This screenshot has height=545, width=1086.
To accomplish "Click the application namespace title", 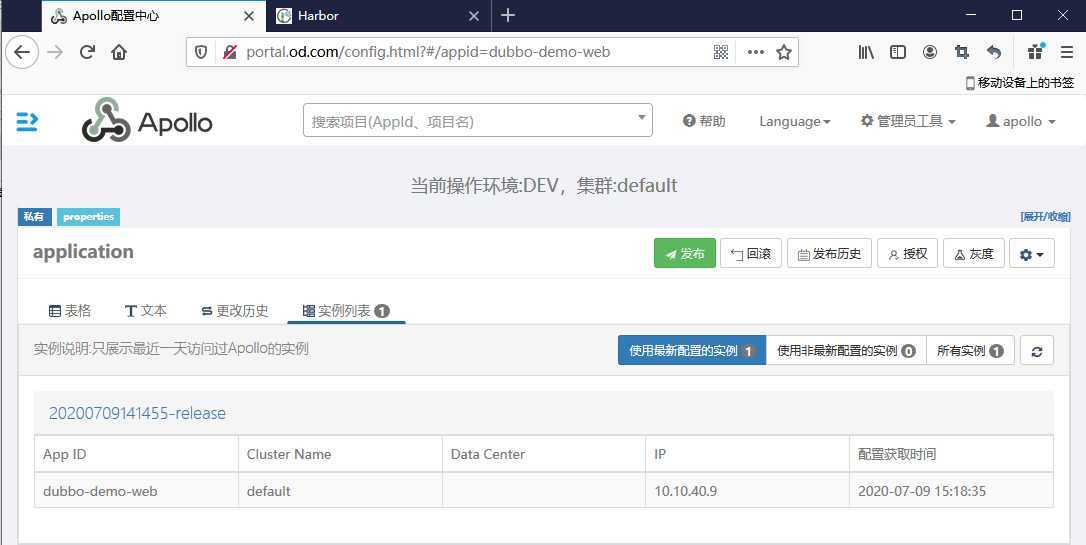I will [83, 251].
